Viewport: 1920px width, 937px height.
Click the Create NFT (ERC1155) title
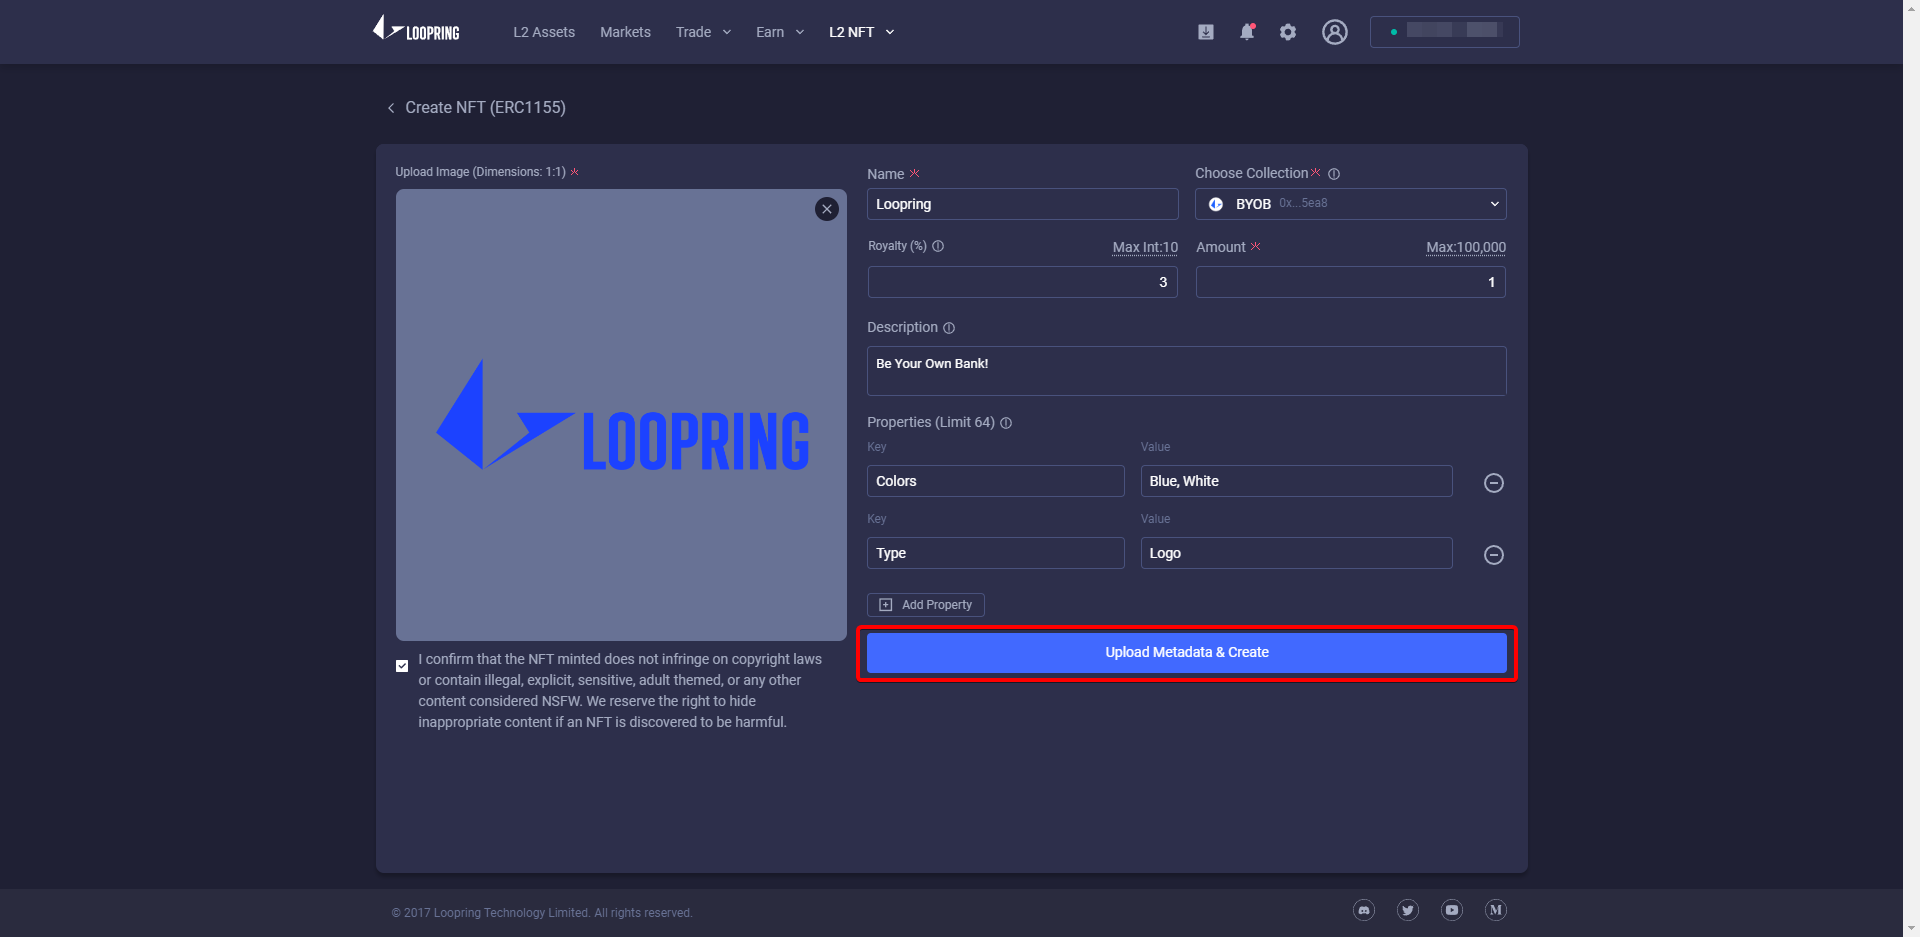tap(485, 108)
